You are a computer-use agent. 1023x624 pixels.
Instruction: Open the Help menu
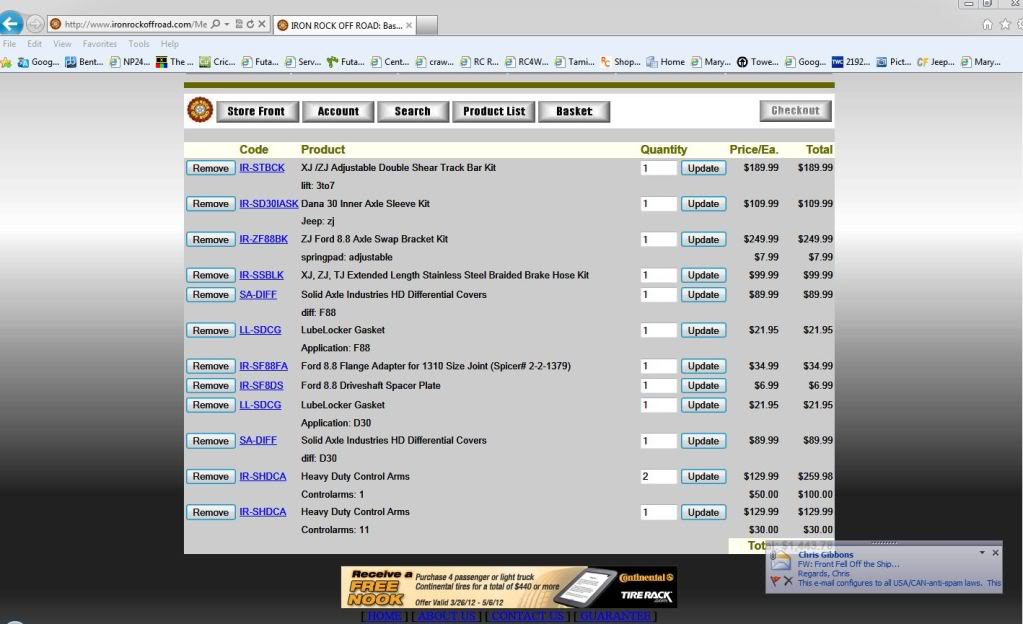click(170, 44)
